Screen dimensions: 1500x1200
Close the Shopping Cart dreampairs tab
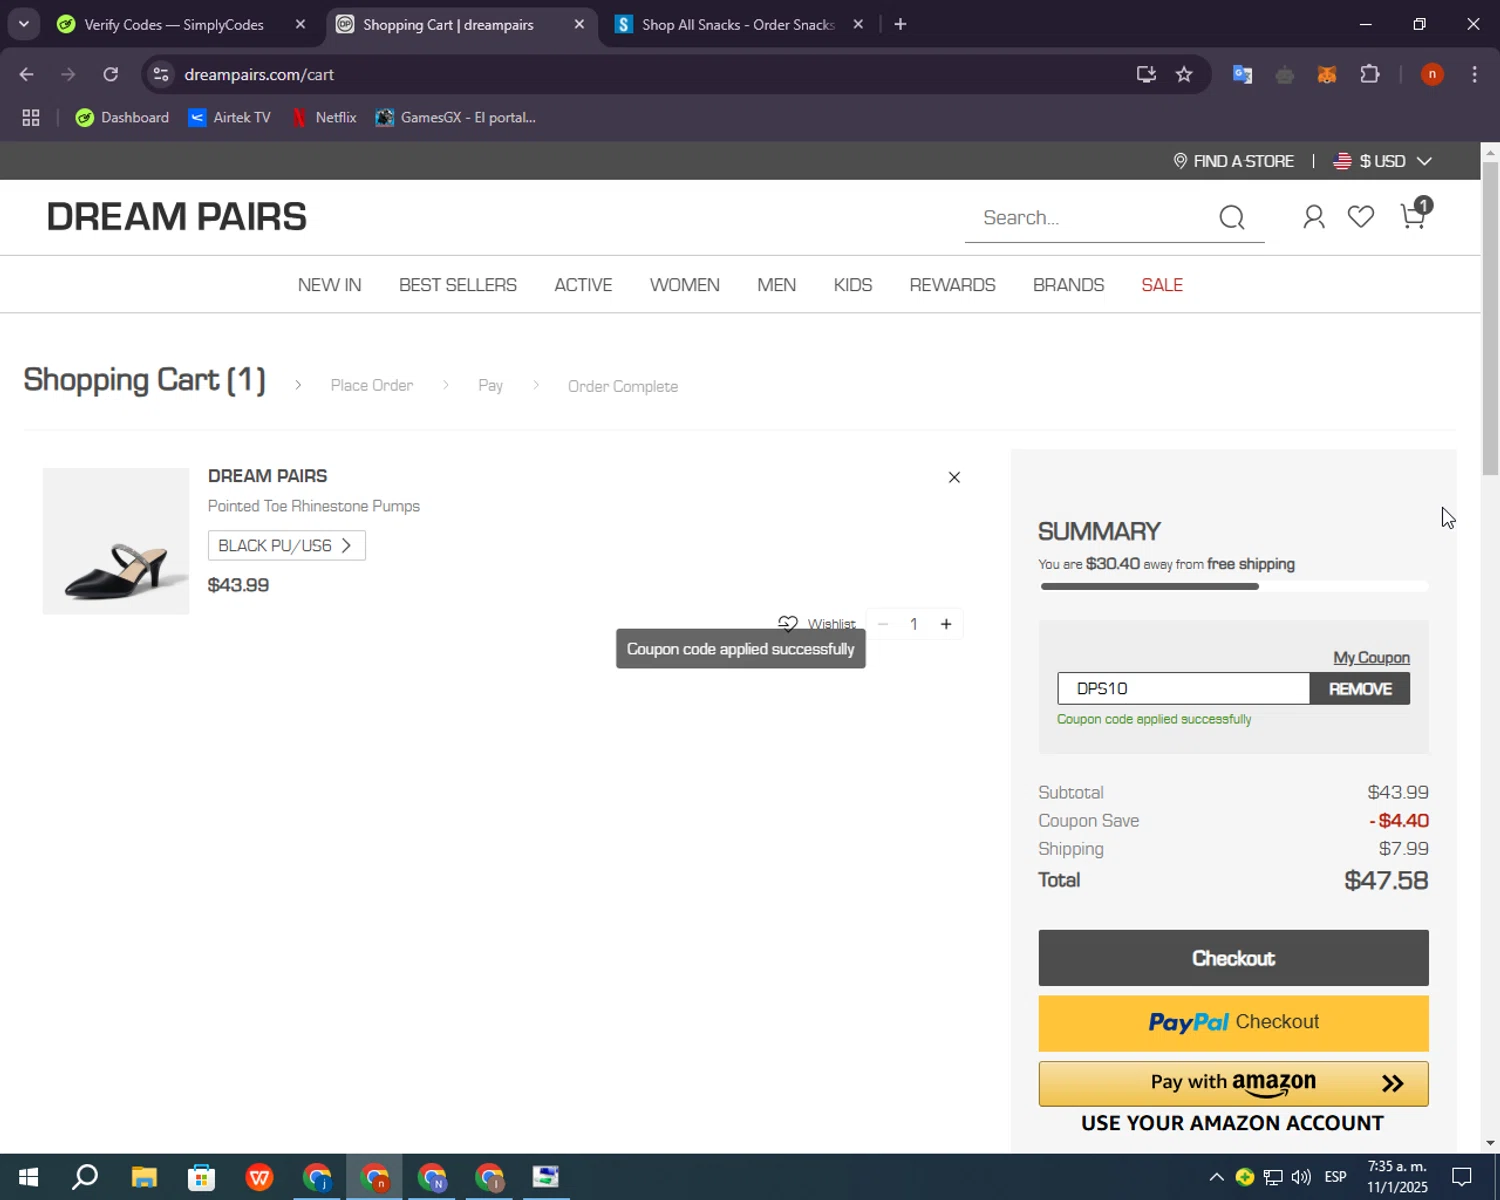click(579, 25)
